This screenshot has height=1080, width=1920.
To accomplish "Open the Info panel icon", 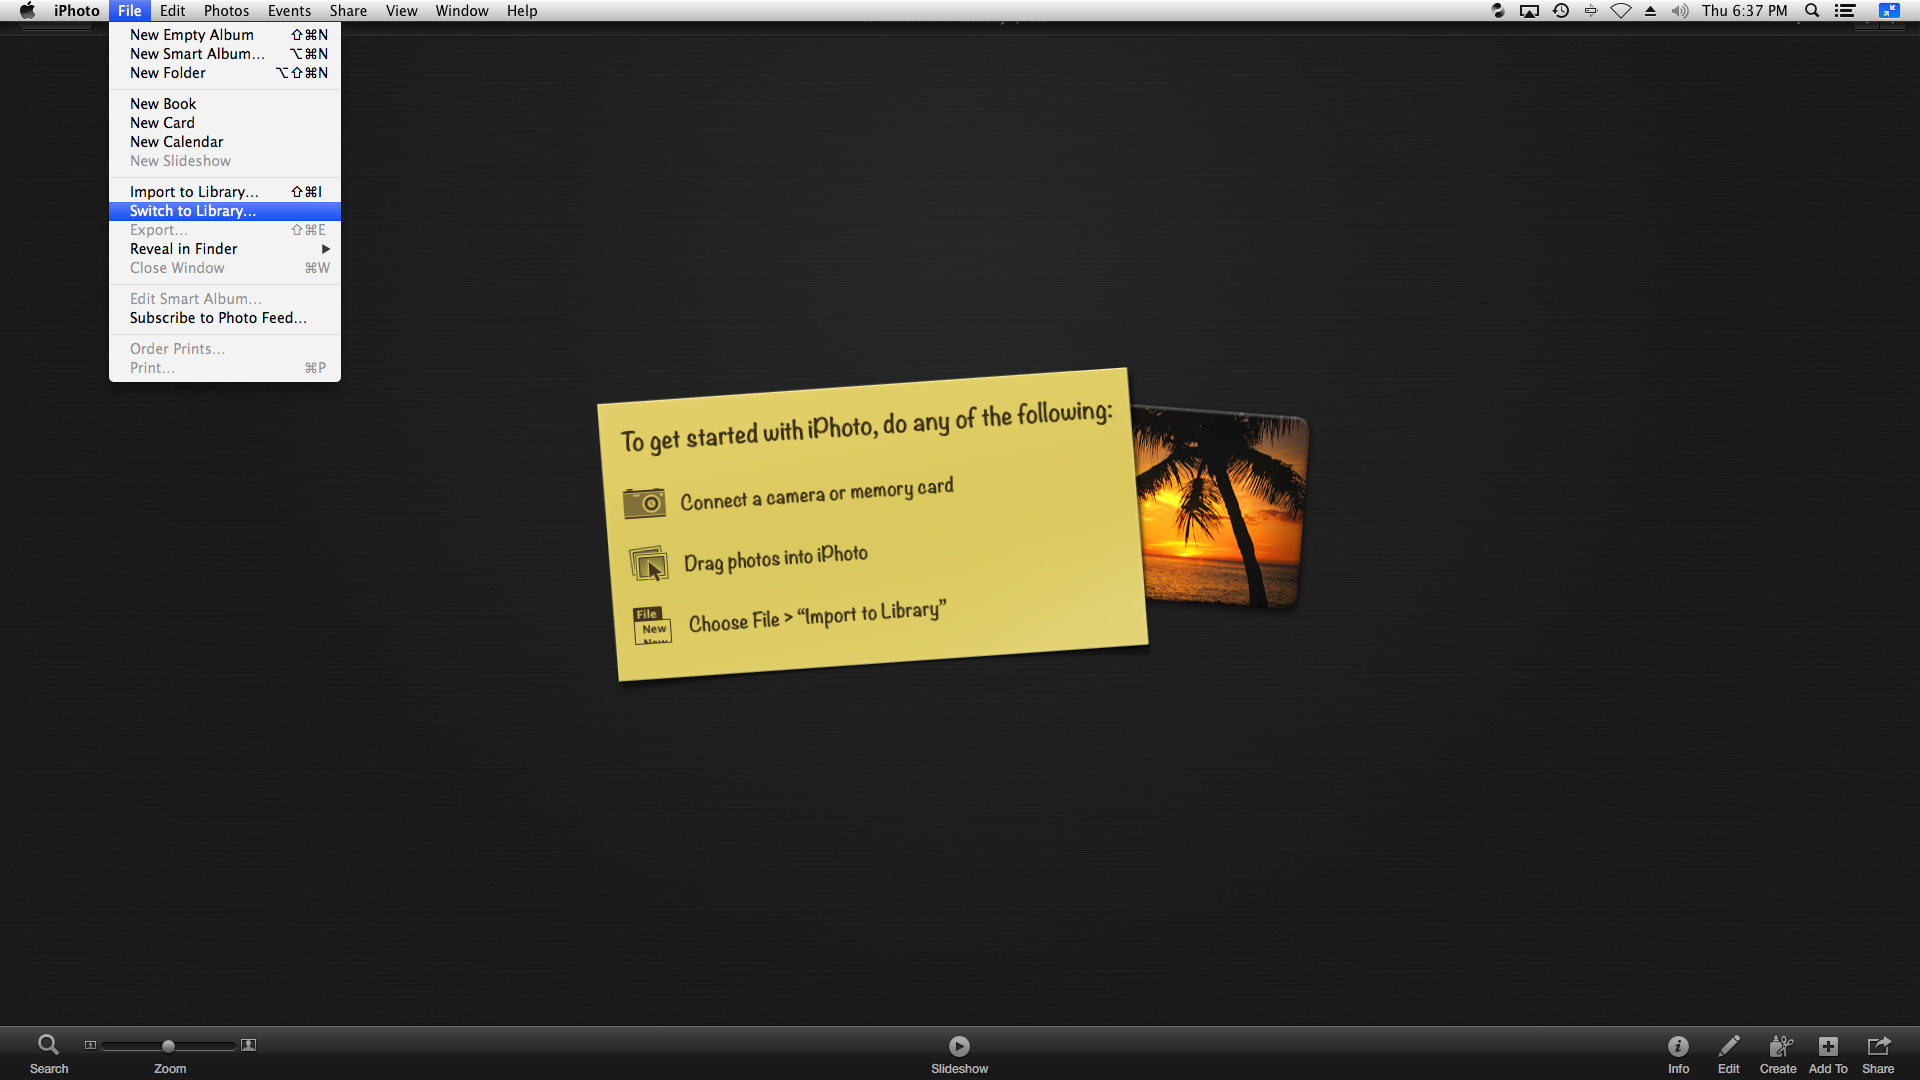I will 1678,1046.
